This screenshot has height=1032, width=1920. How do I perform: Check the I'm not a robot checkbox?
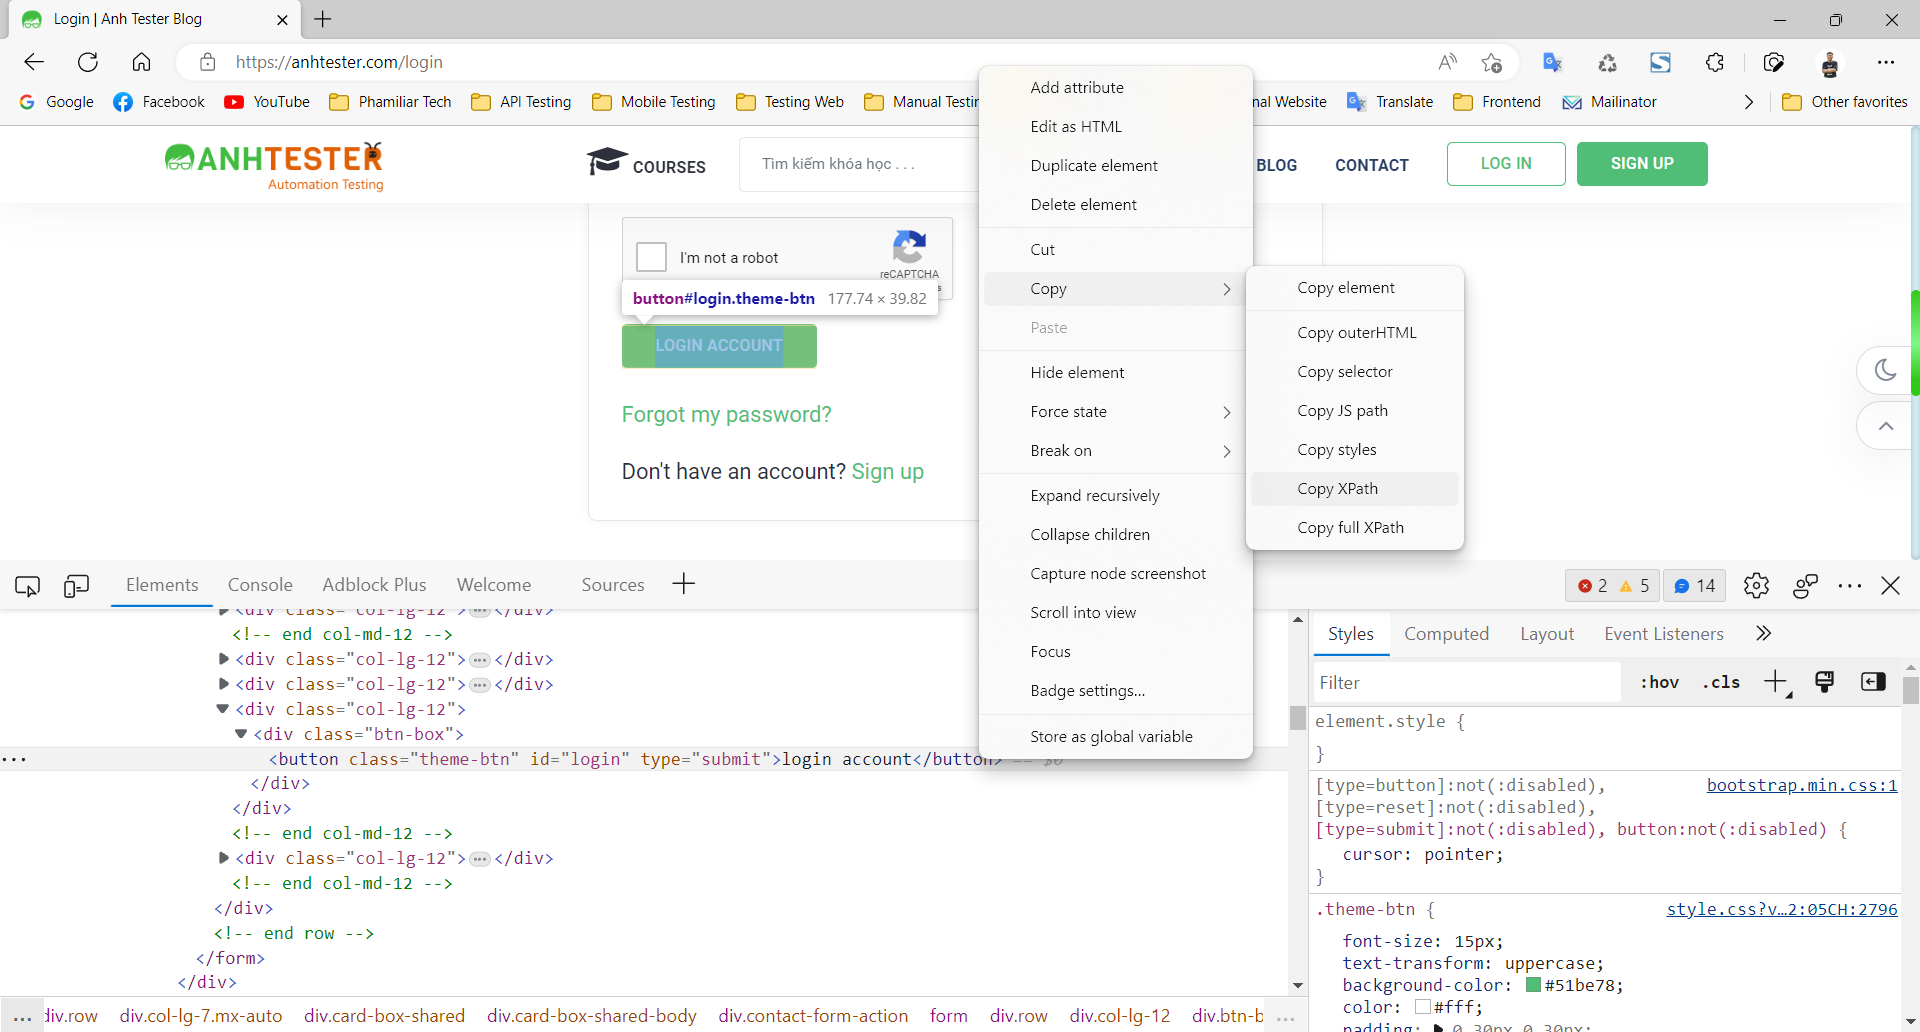click(651, 257)
